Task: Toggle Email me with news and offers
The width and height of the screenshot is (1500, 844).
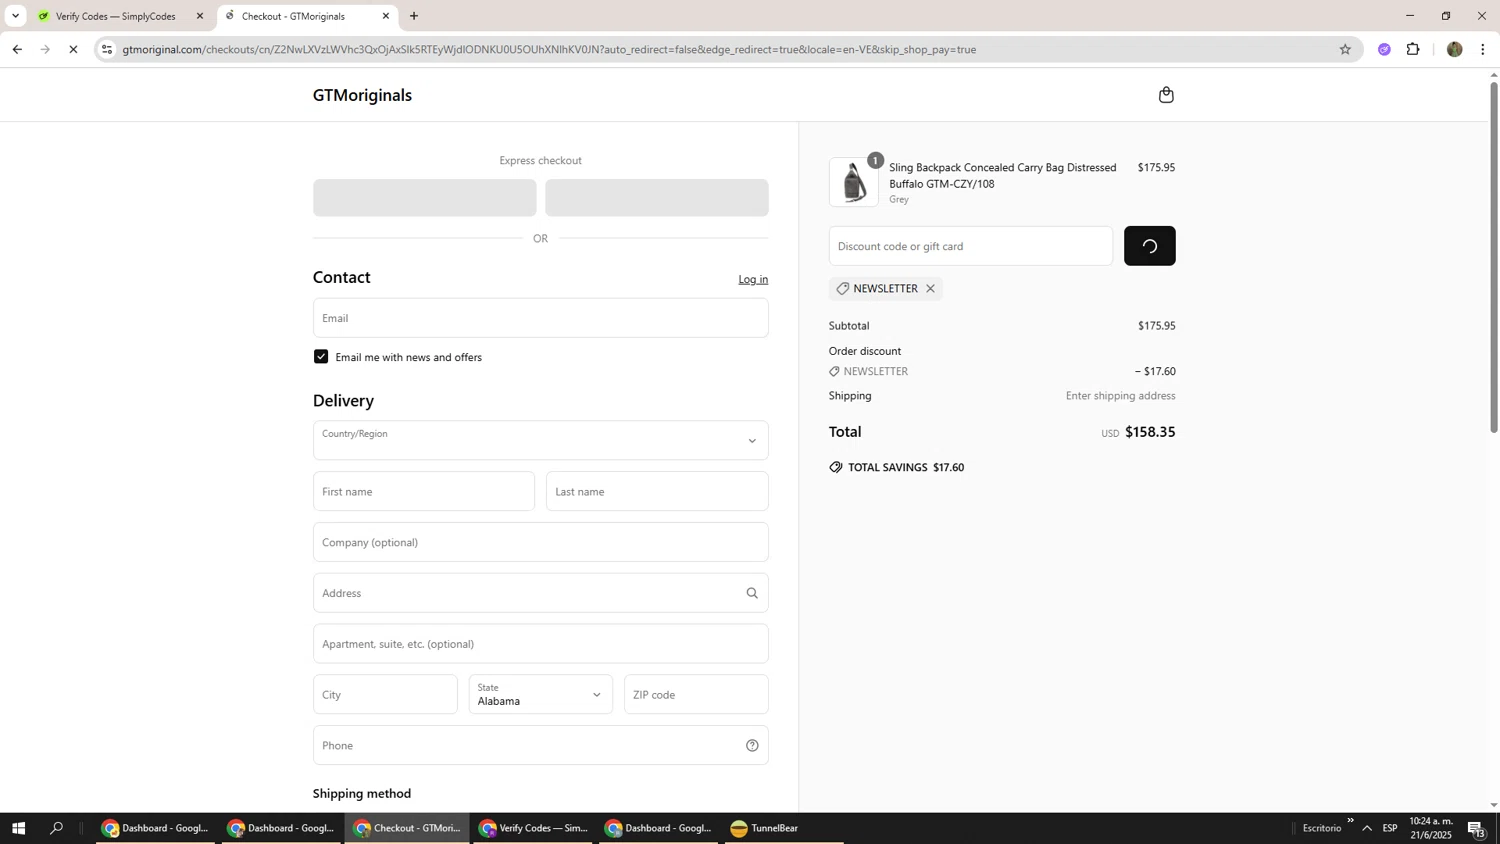Action: pyautogui.click(x=321, y=357)
